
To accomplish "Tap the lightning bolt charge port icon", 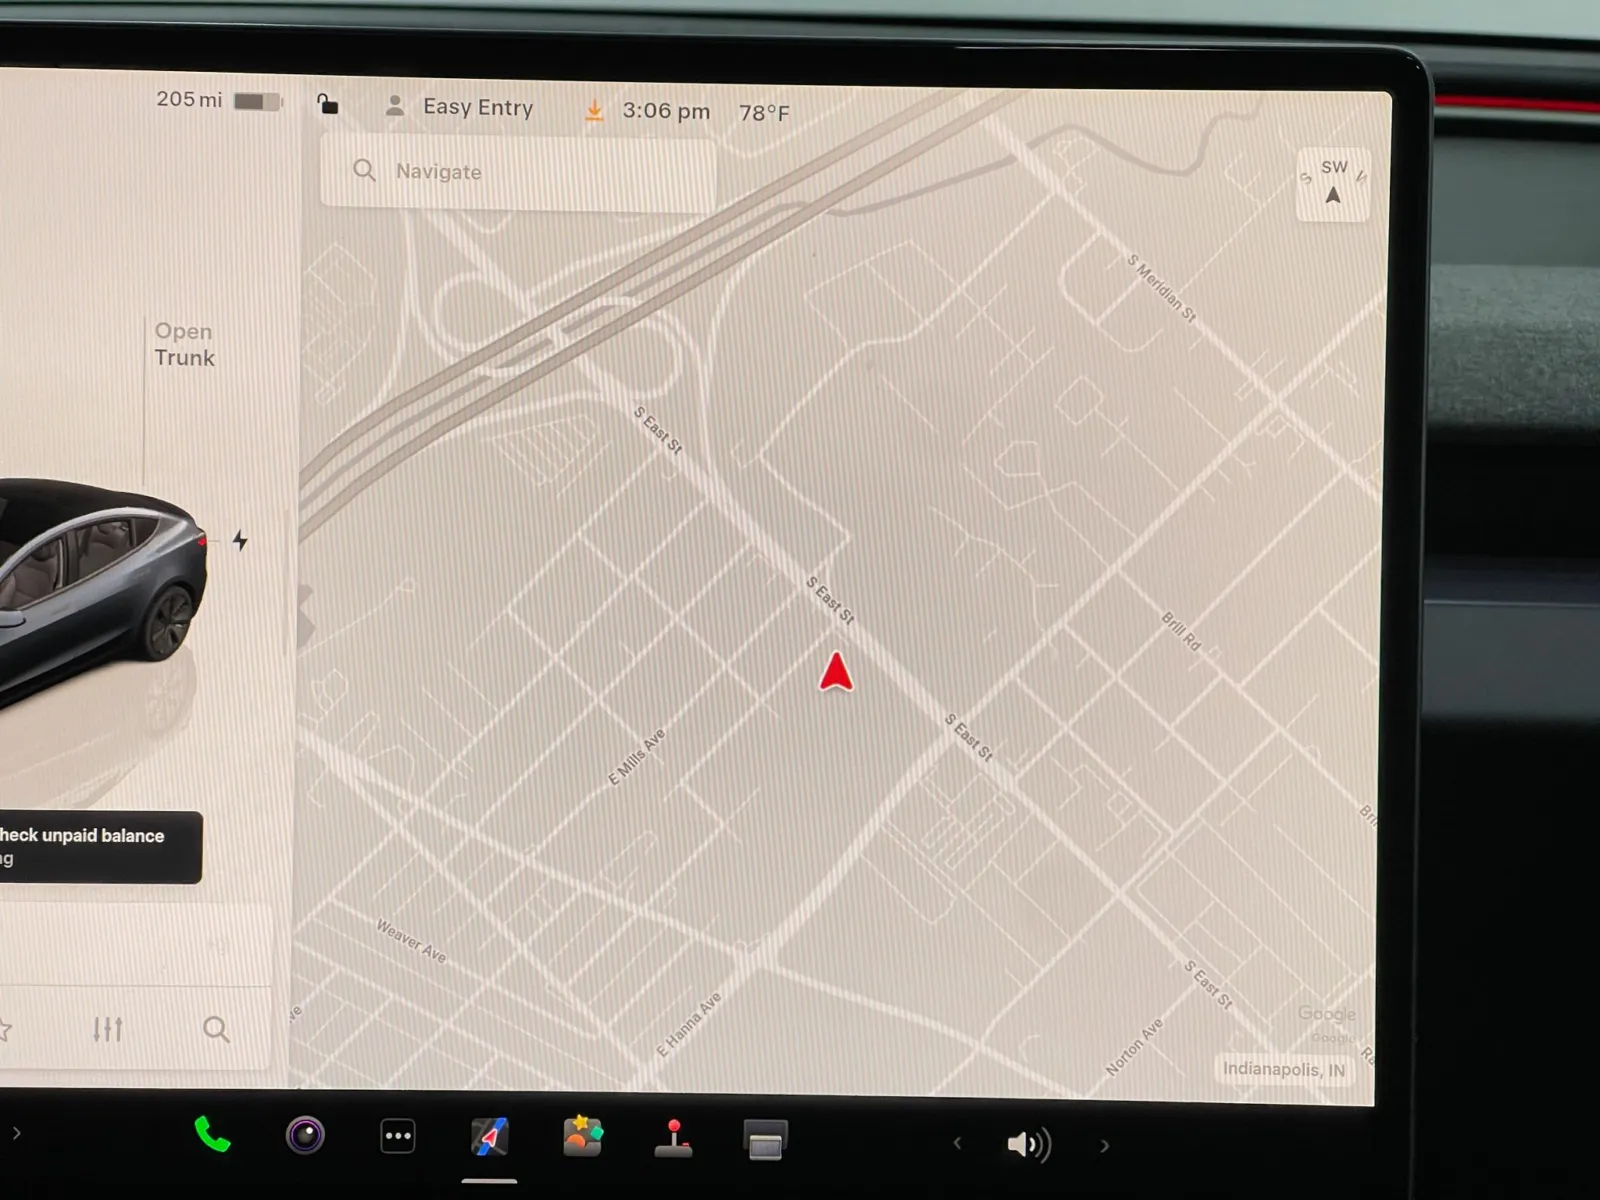I will click(x=240, y=541).
